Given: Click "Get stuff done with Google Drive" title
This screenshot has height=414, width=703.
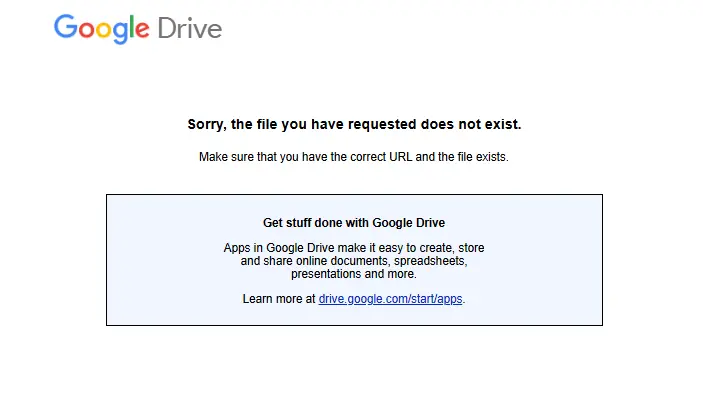Looking at the screenshot, I should 354,223.
